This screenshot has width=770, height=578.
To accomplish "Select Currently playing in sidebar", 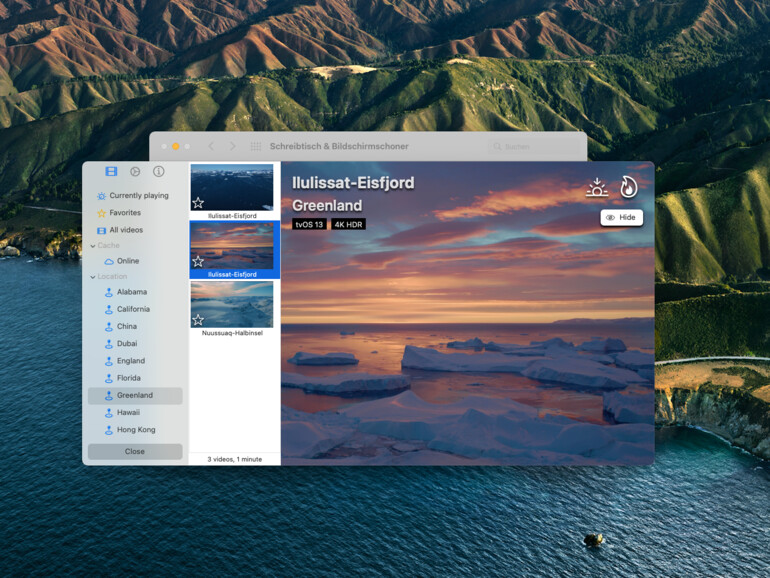I will [x=138, y=196].
